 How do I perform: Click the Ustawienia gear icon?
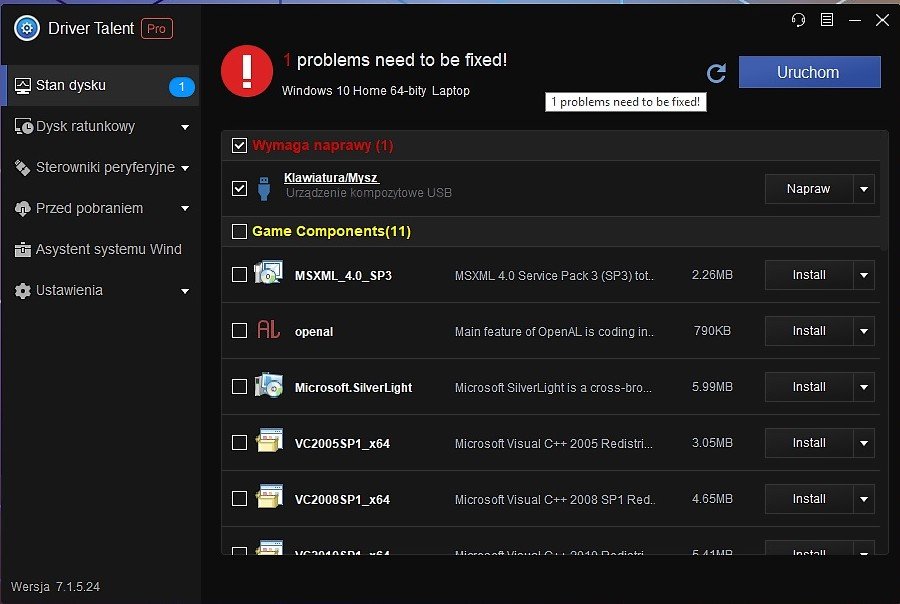(22, 291)
